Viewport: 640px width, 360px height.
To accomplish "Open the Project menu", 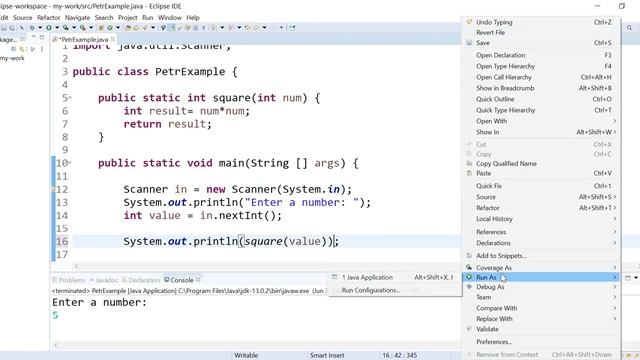I will tap(128, 18).
